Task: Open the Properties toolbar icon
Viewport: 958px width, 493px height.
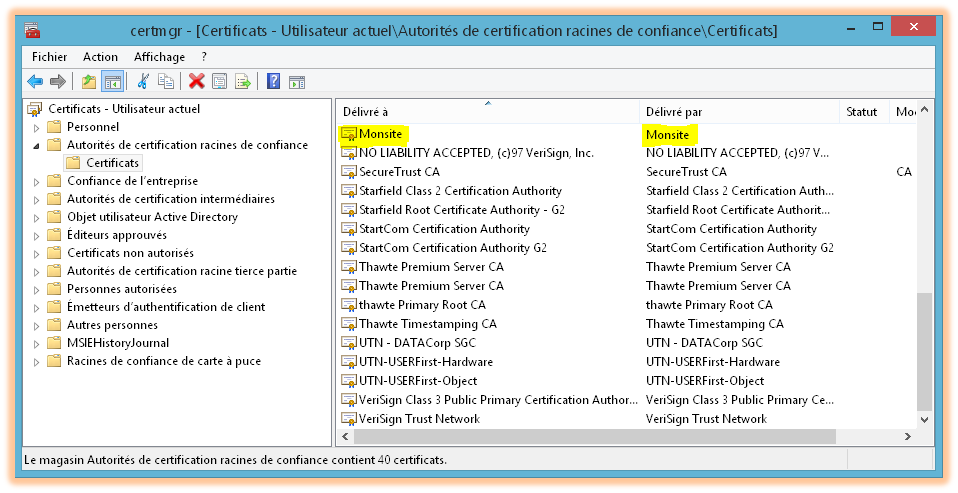Action: (x=219, y=81)
